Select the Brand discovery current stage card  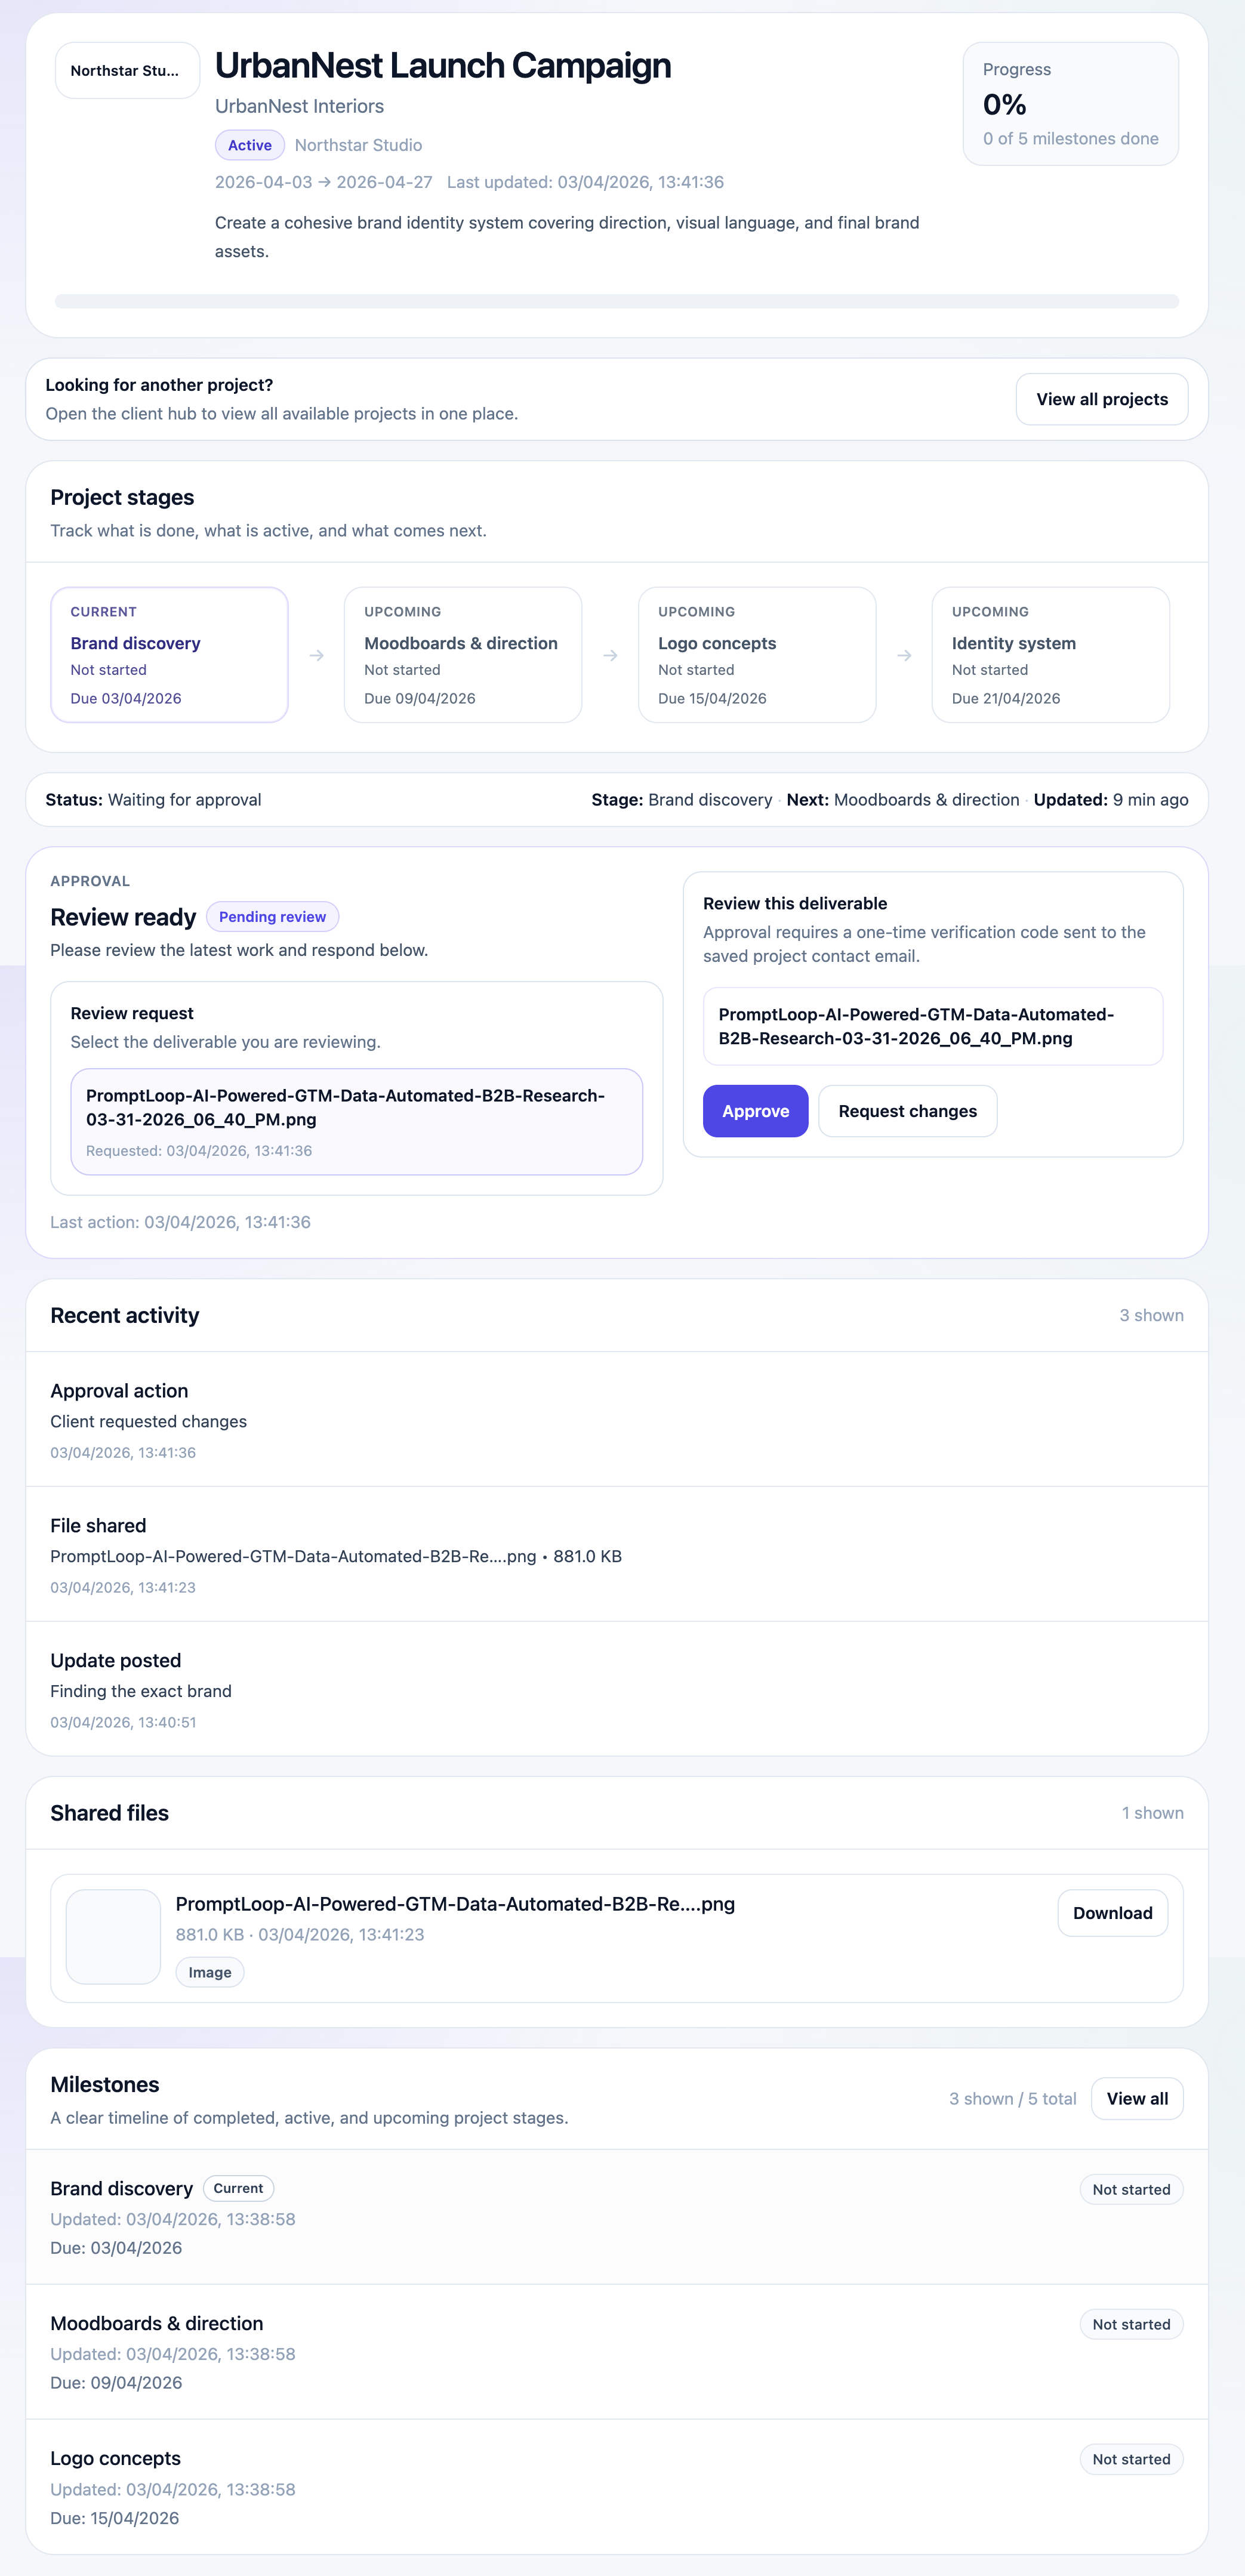[x=169, y=655]
